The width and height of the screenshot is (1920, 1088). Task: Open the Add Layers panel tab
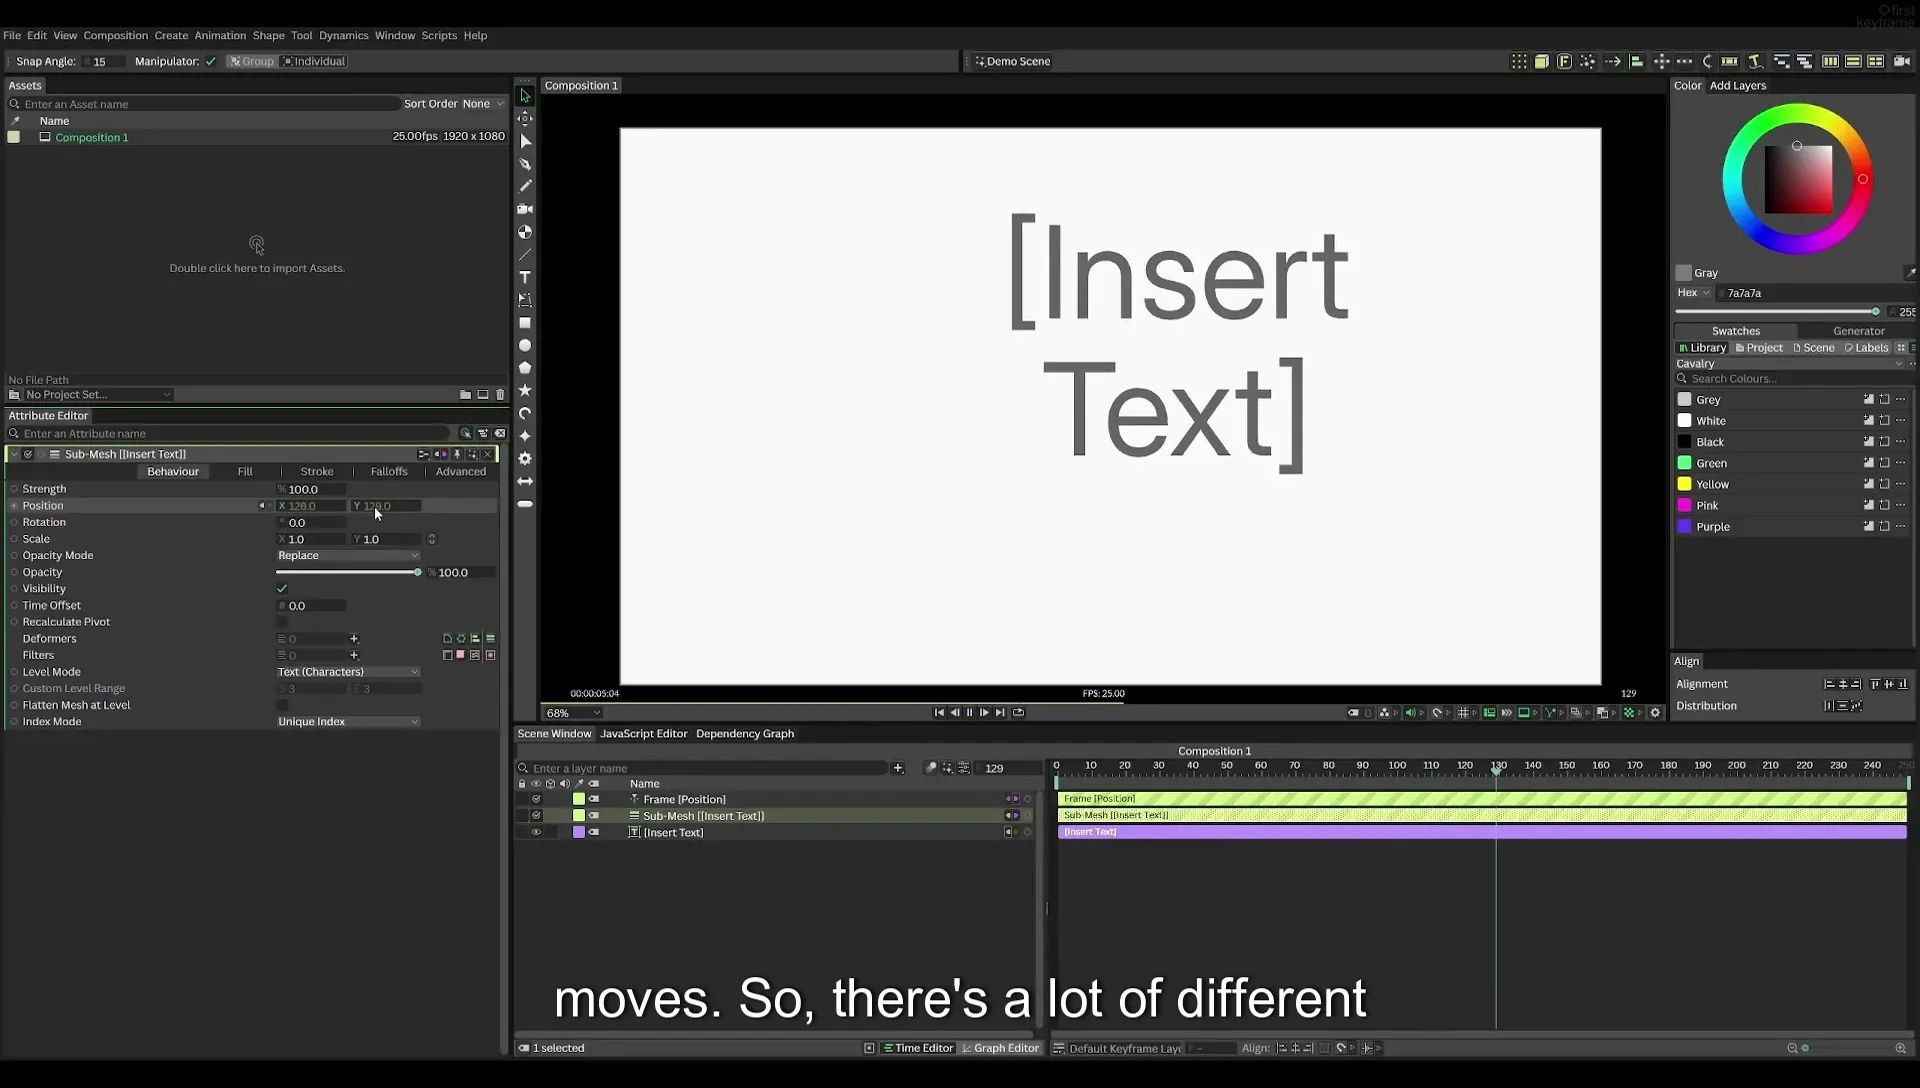[1738, 86]
